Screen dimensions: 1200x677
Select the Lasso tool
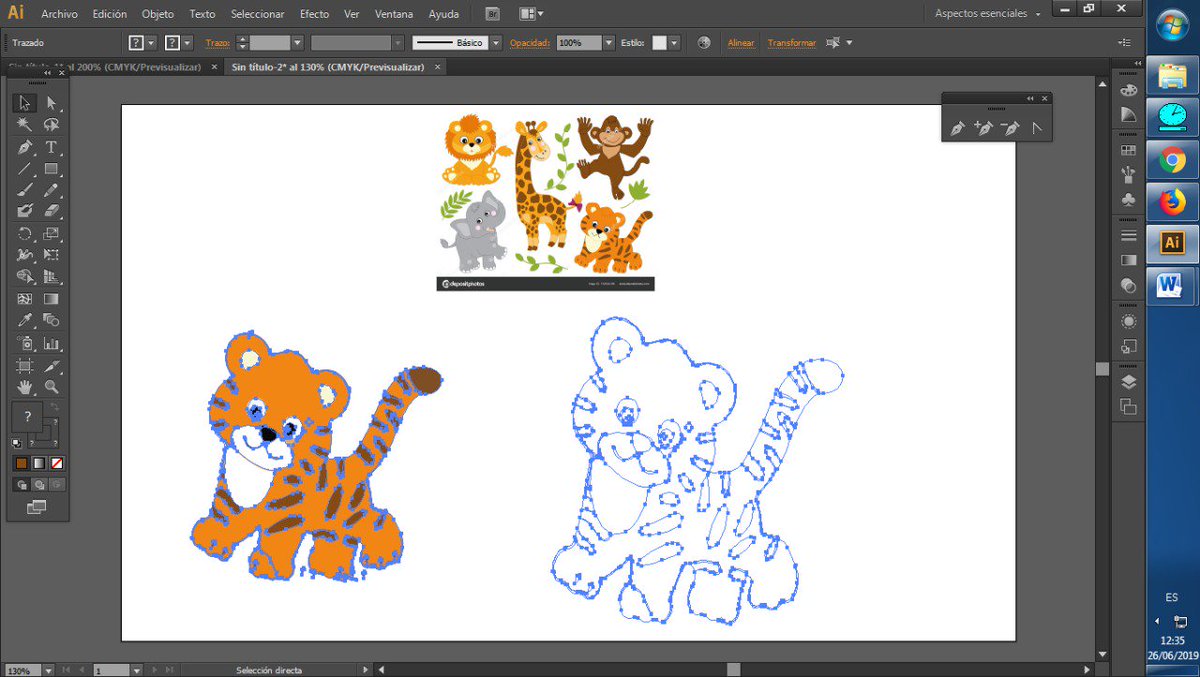tap(51, 125)
